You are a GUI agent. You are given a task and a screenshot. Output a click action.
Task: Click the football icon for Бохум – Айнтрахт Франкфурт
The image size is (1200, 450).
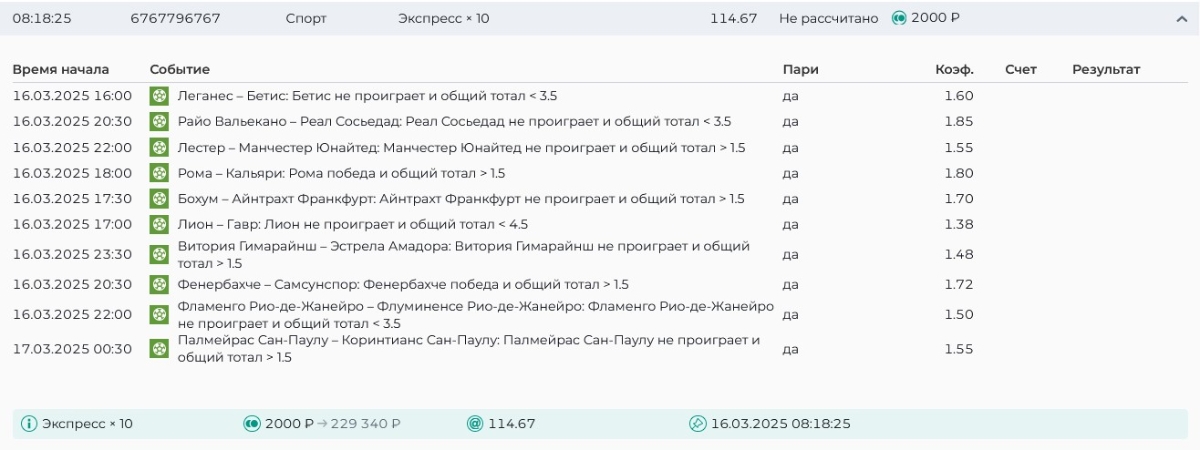[x=158, y=199]
